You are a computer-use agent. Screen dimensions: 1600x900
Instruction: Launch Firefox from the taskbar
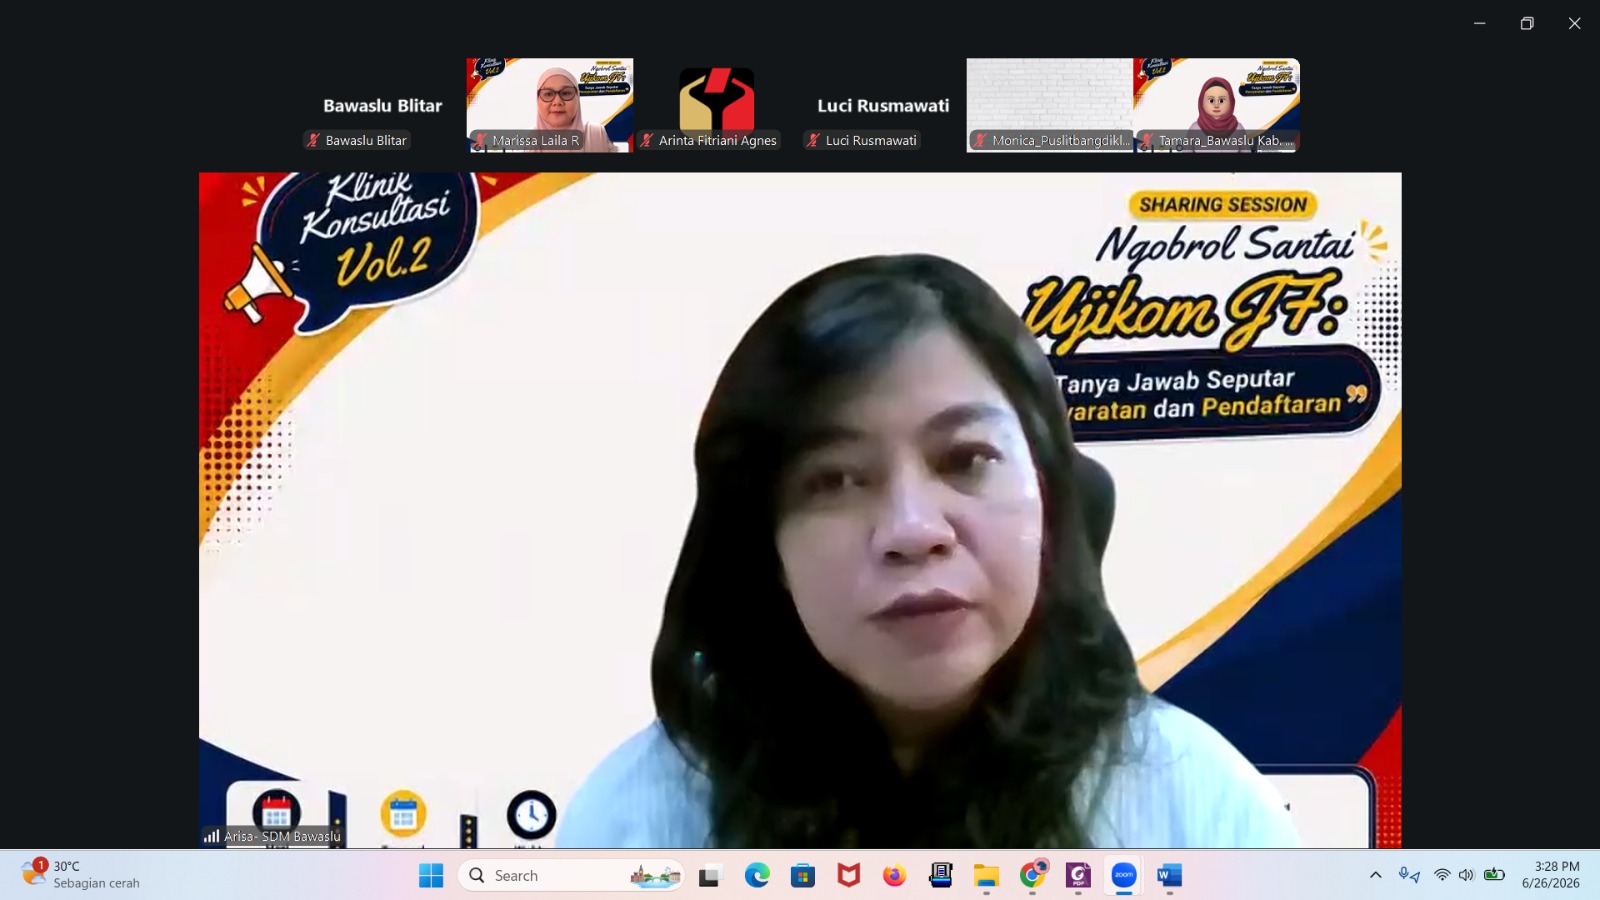pos(894,876)
